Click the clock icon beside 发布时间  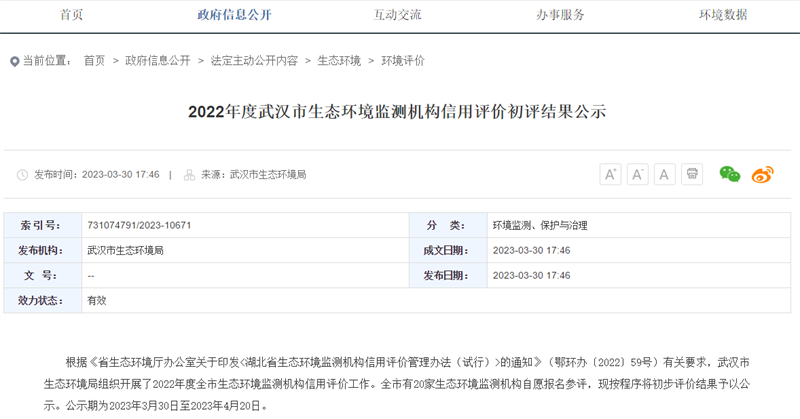22,175
